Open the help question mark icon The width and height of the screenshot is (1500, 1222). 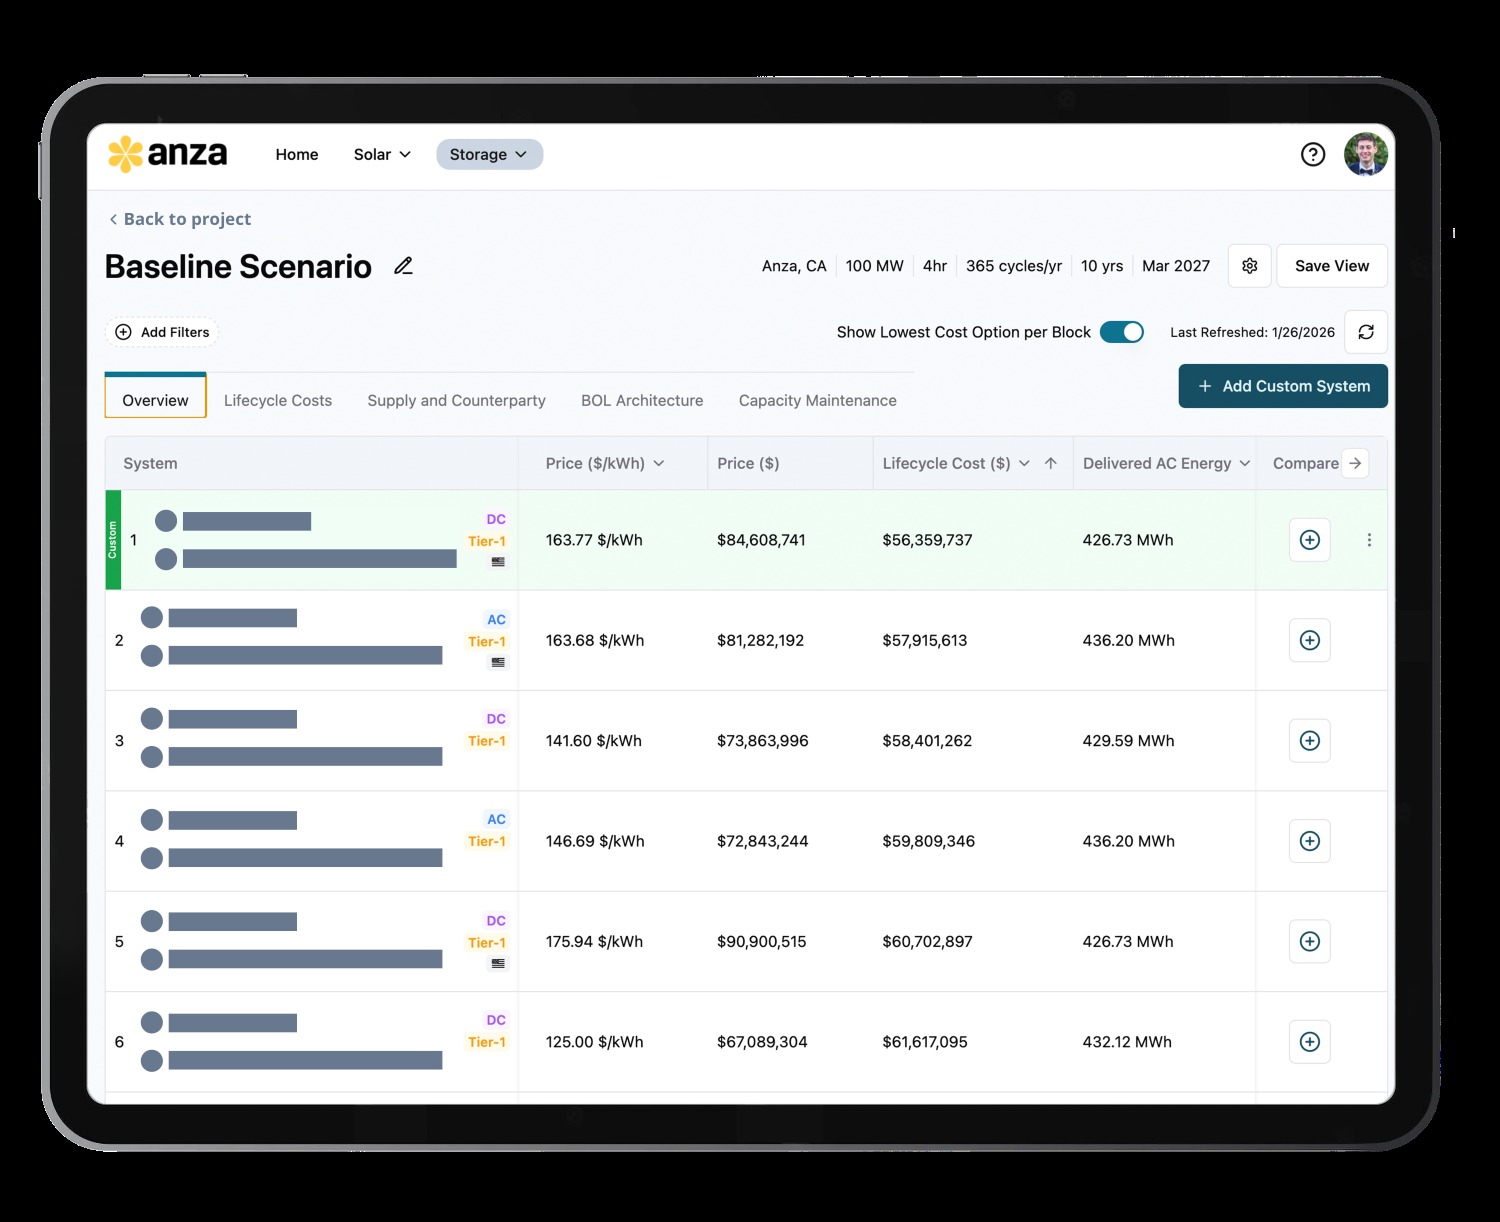tap(1313, 153)
